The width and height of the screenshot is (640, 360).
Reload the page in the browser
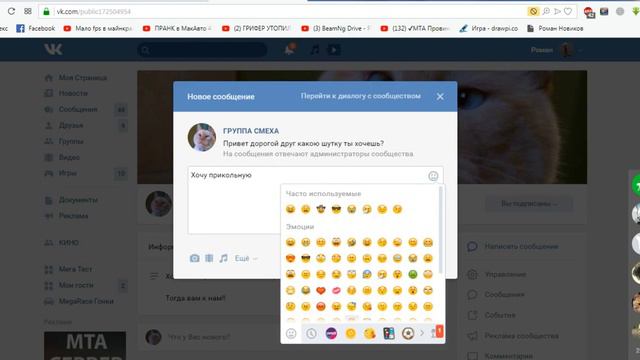[11, 11]
